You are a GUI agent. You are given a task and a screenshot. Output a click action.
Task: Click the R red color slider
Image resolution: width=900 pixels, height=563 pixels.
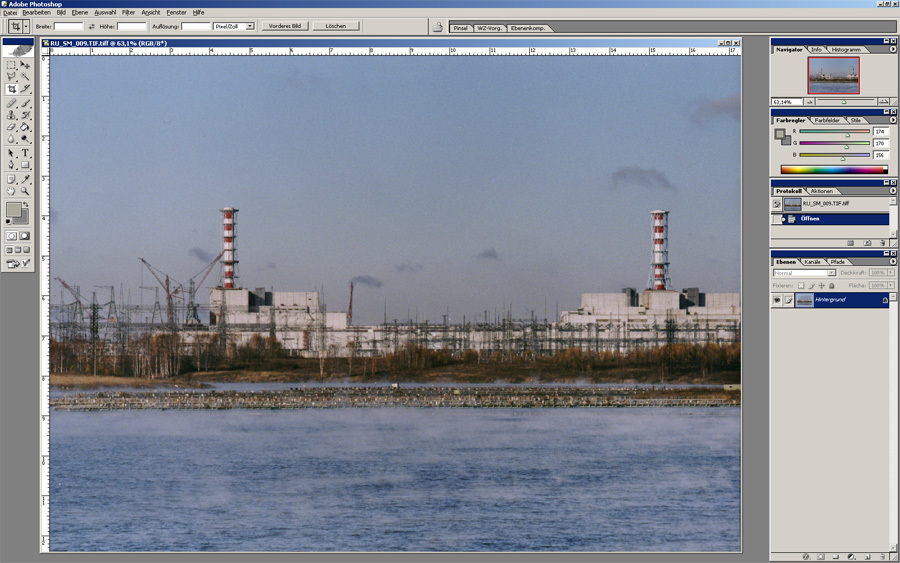click(x=835, y=131)
